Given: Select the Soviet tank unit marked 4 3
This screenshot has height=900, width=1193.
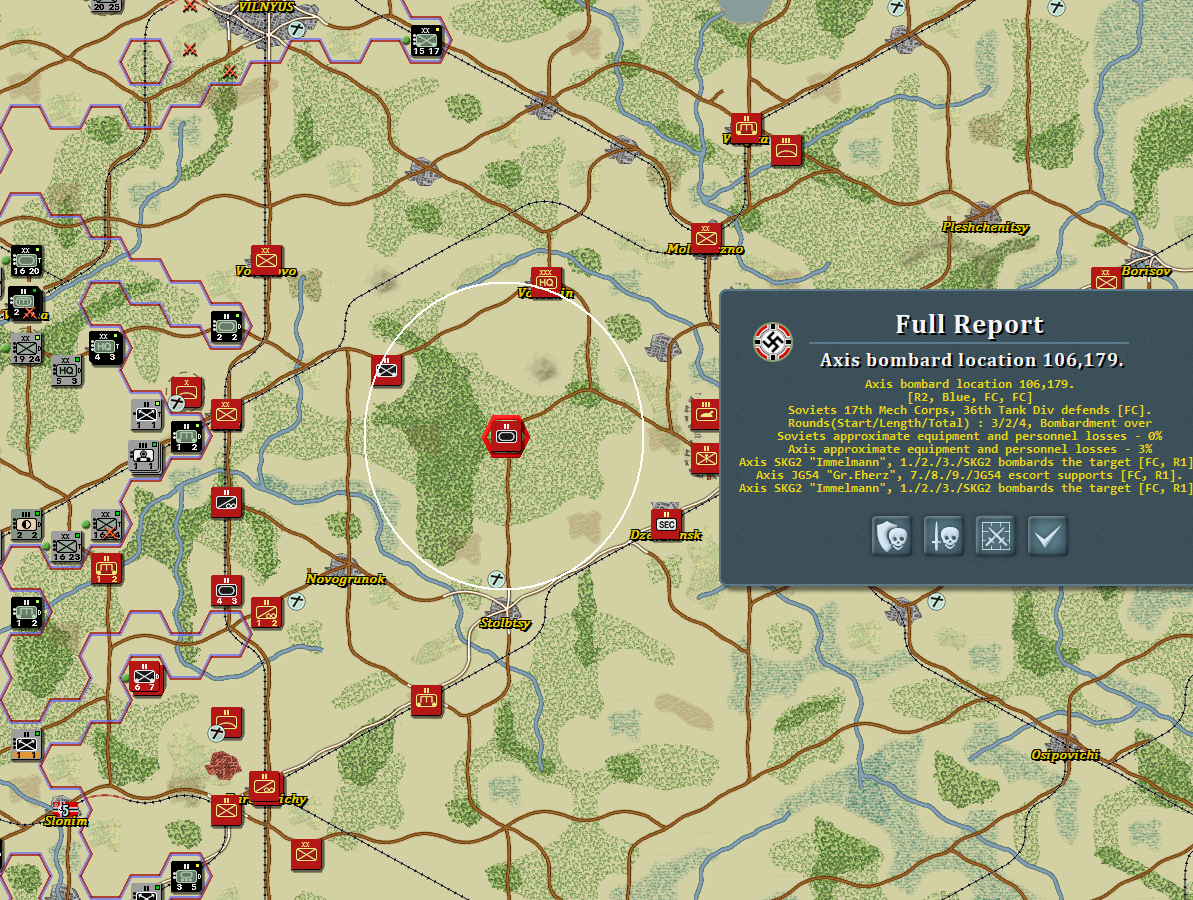Looking at the screenshot, I should point(227,591).
